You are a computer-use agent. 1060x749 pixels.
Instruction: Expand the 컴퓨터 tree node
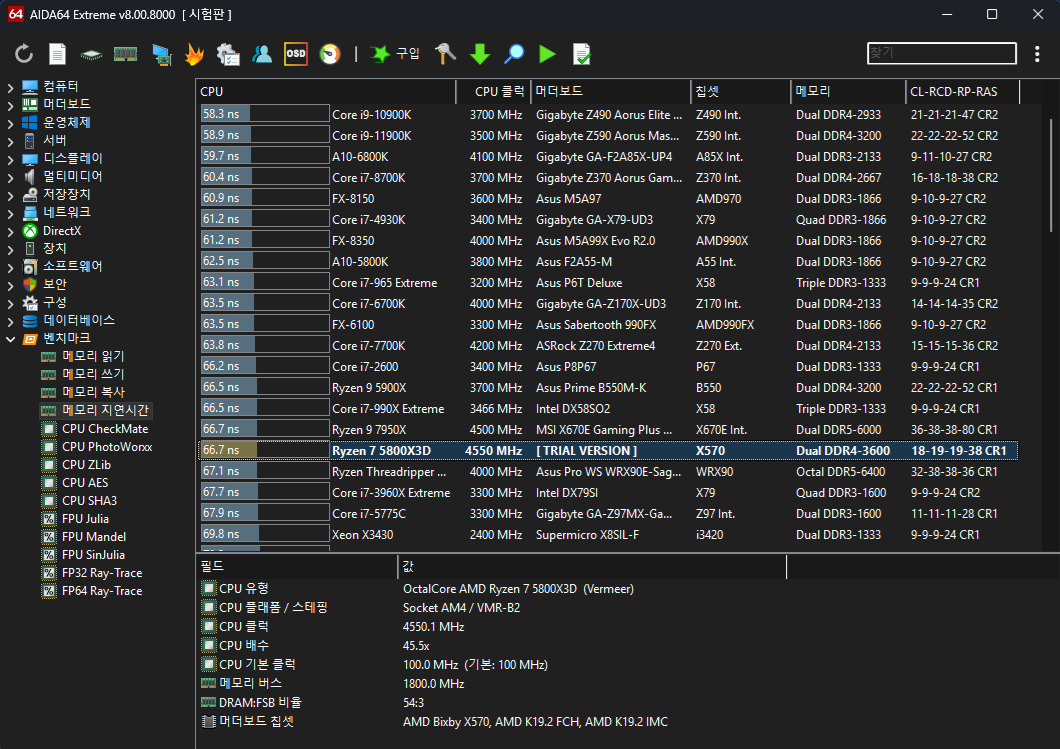point(10,87)
